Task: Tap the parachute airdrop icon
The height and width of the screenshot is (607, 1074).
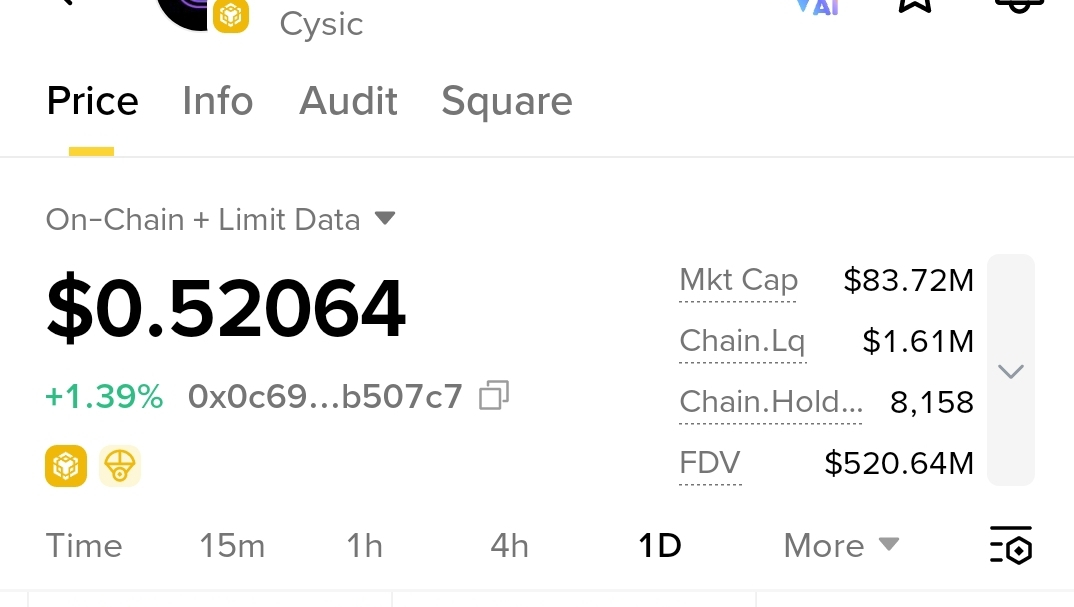Action: (x=120, y=466)
